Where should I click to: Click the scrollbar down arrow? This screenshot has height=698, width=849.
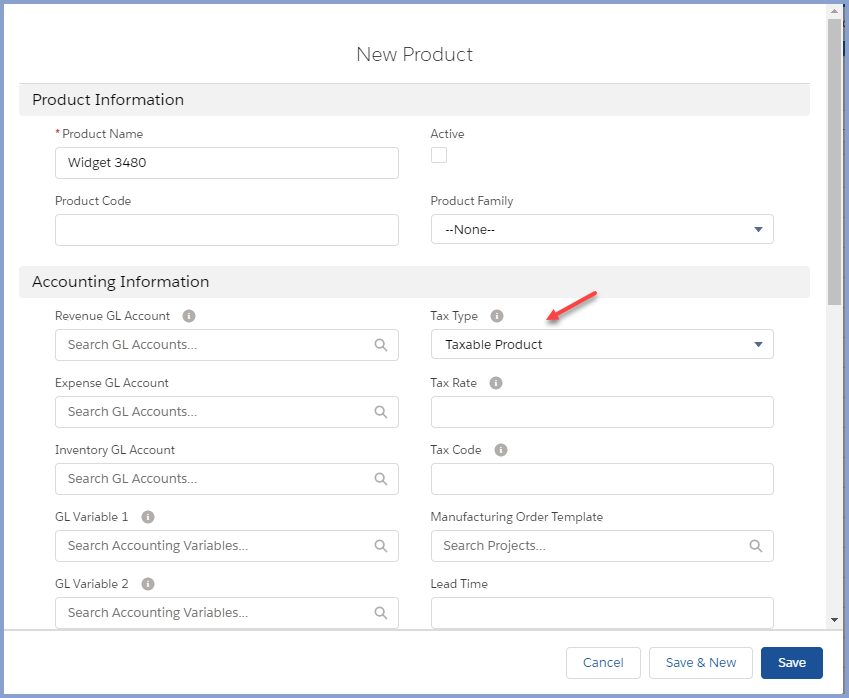pos(834,620)
